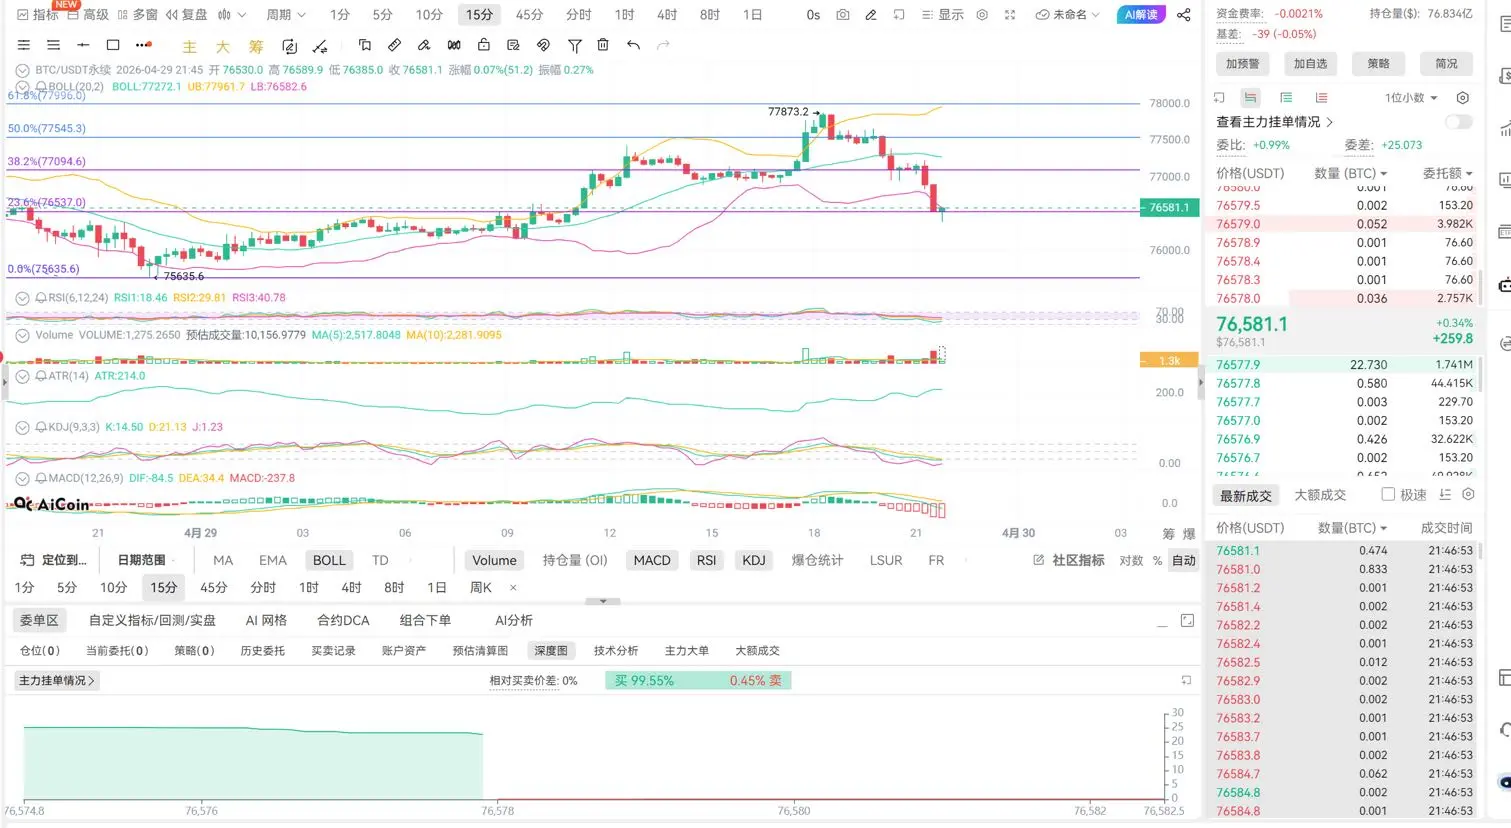
Task: Click the trash can delete-drawings icon
Action: (x=603, y=45)
